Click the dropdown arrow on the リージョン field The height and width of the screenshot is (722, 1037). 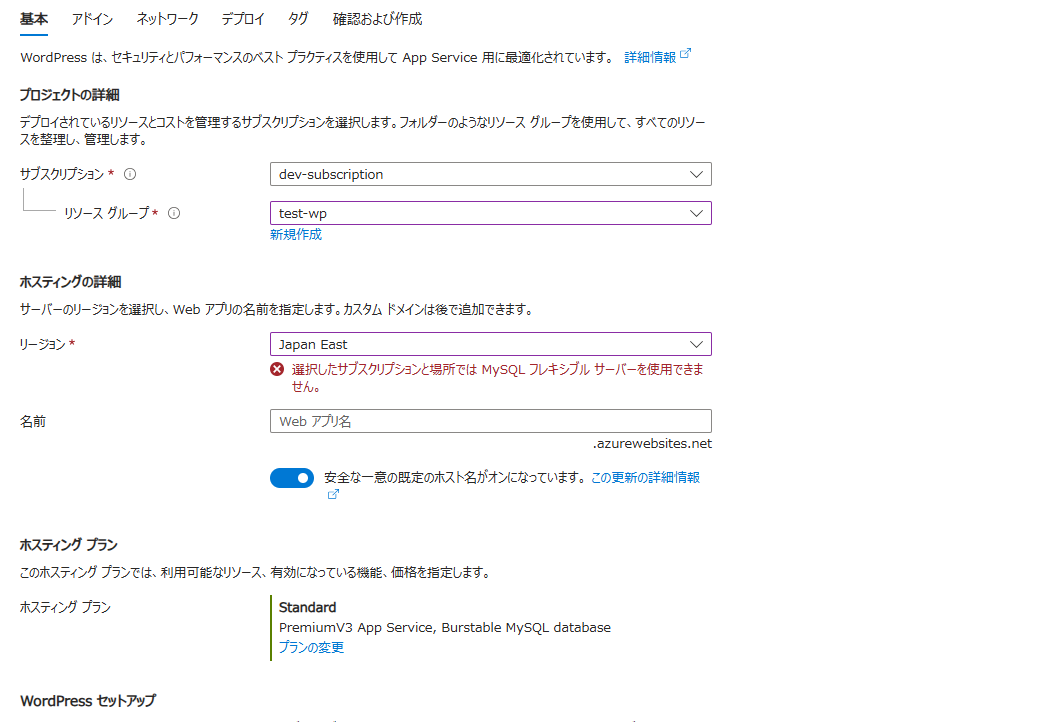tap(697, 343)
